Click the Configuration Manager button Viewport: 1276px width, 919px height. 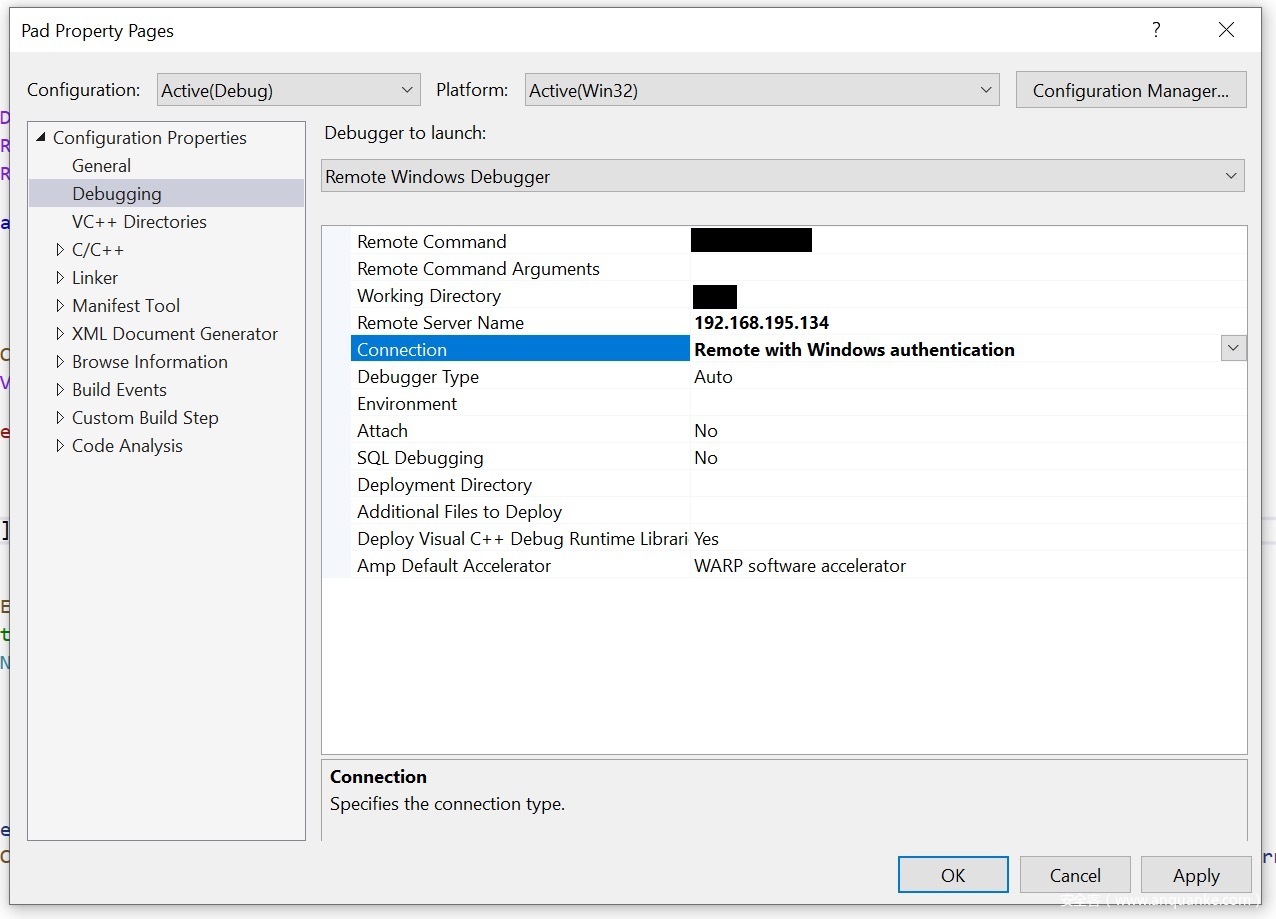(1130, 90)
